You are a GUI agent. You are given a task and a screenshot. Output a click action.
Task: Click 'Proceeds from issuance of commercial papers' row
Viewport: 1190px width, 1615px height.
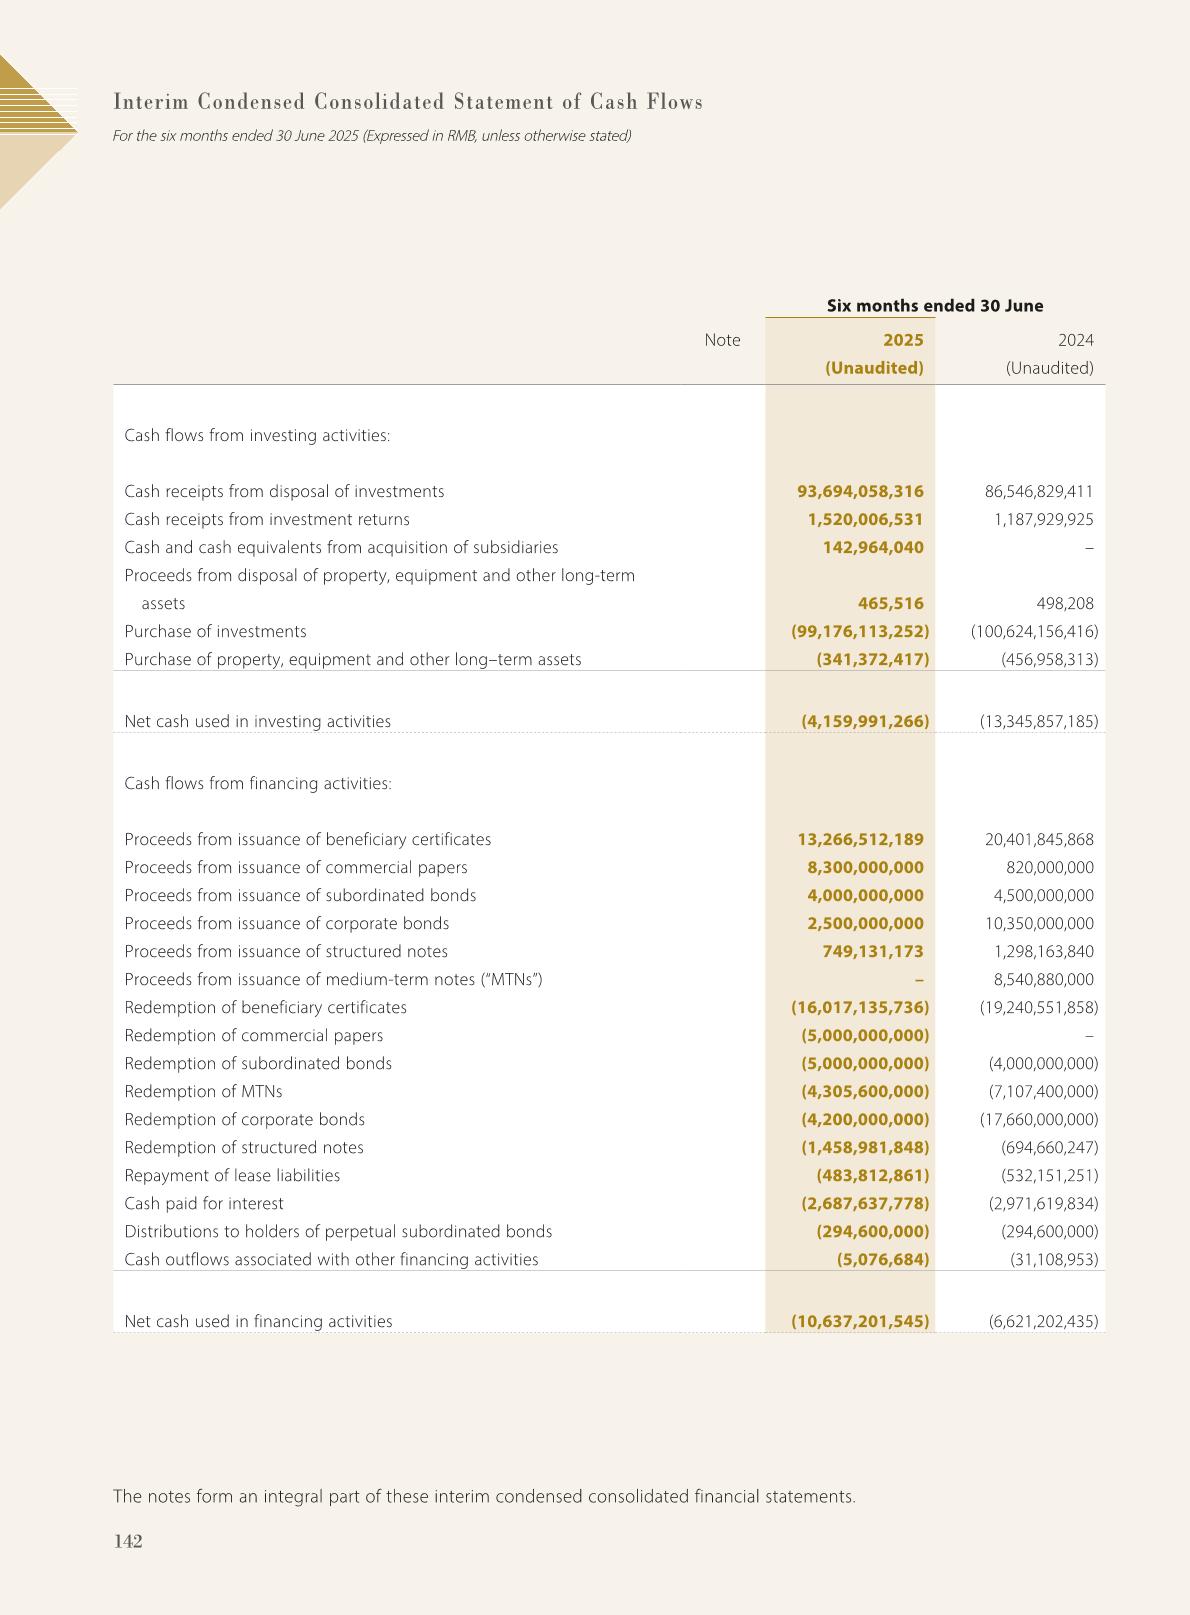point(296,868)
